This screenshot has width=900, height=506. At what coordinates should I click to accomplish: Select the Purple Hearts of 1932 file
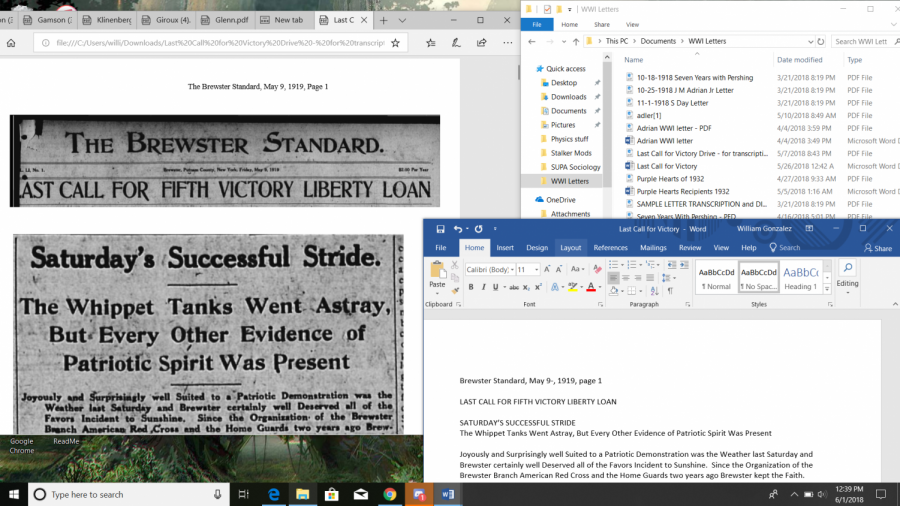(x=670, y=179)
